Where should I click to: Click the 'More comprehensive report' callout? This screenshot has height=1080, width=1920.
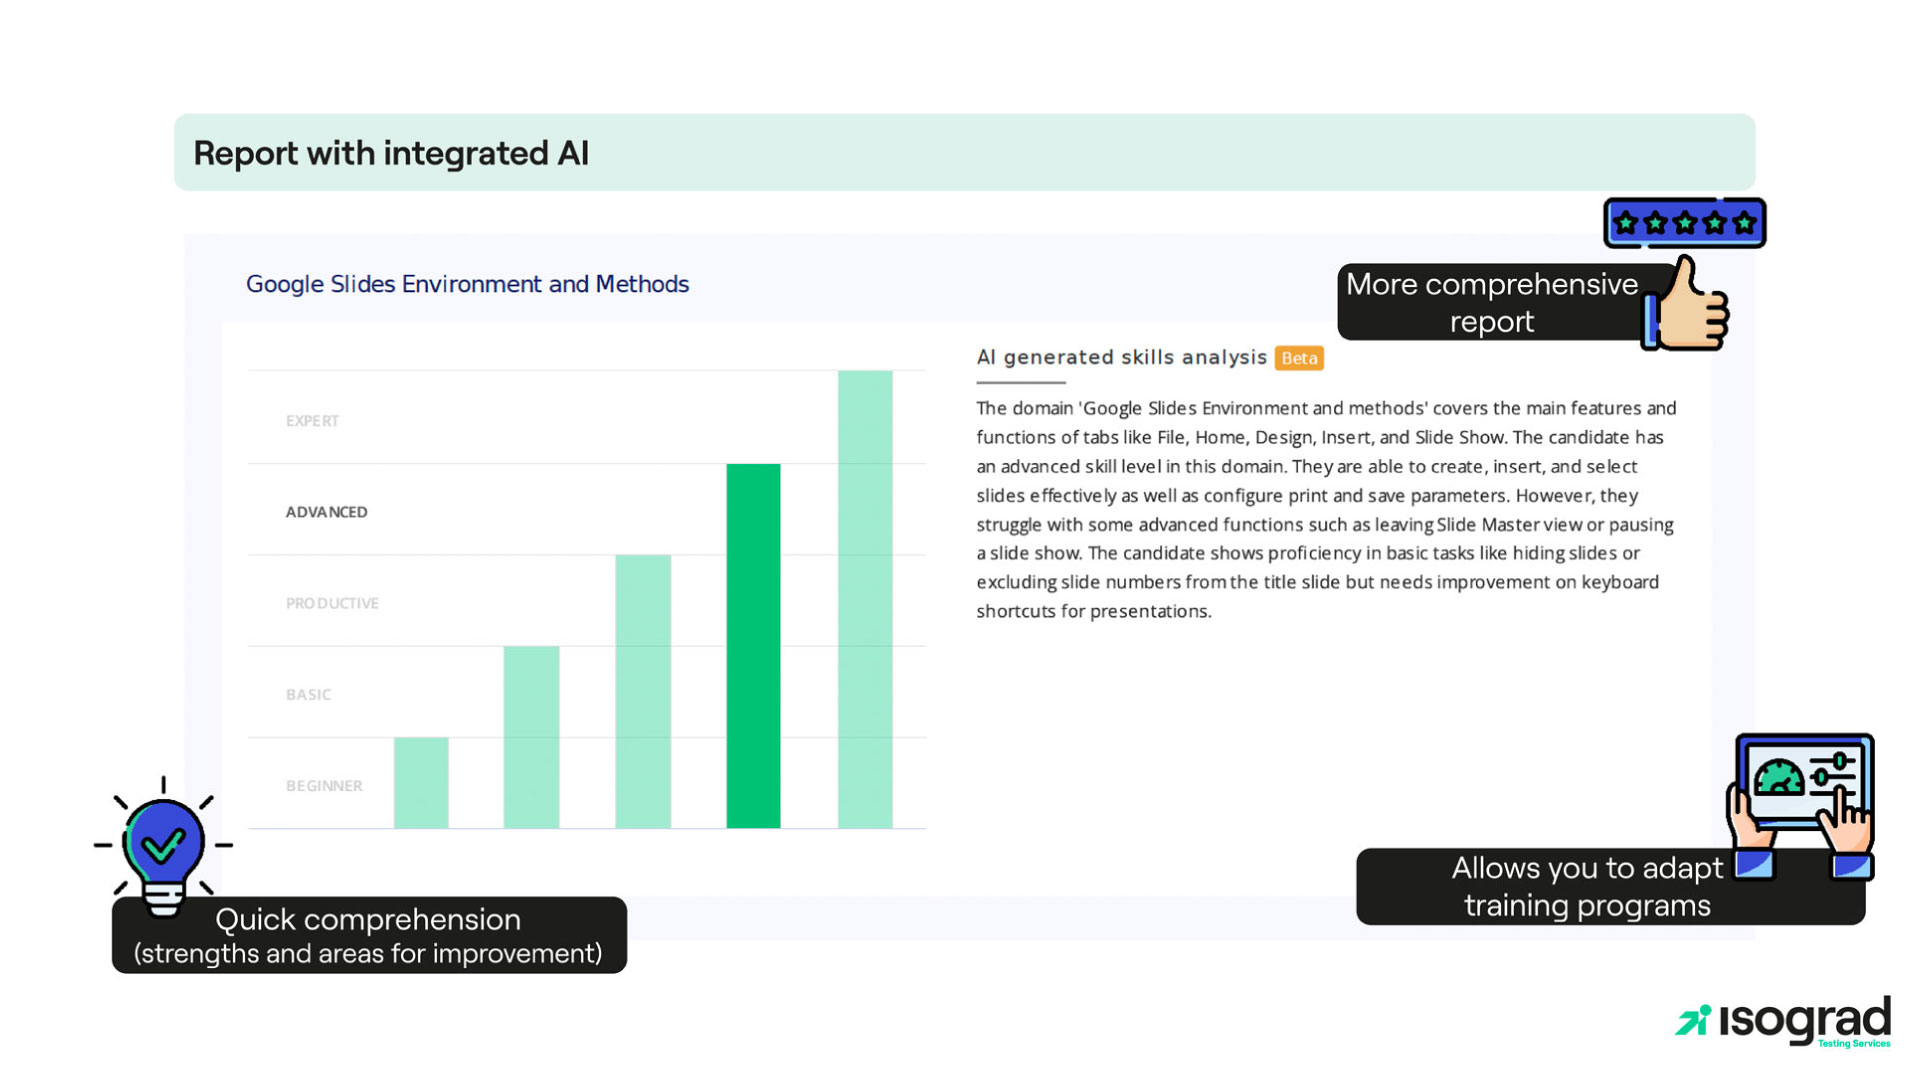coord(1491,302)
